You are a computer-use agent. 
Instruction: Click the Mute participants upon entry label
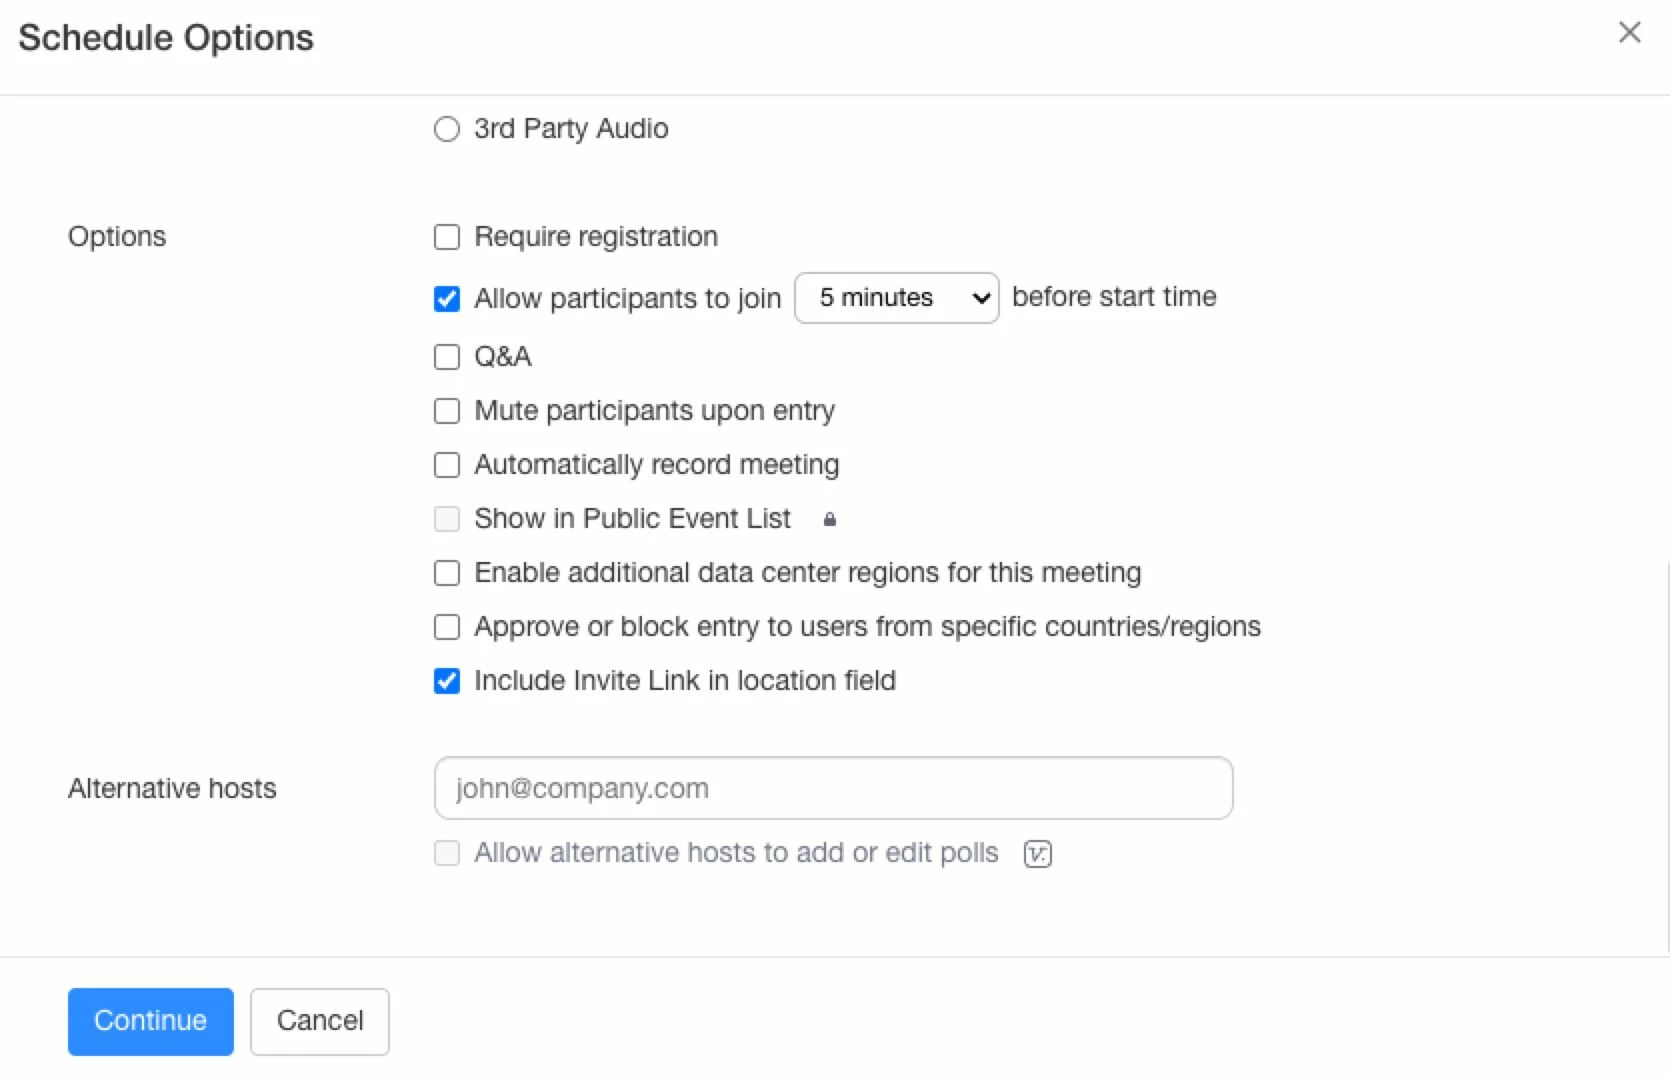click(x=654, y=411)
